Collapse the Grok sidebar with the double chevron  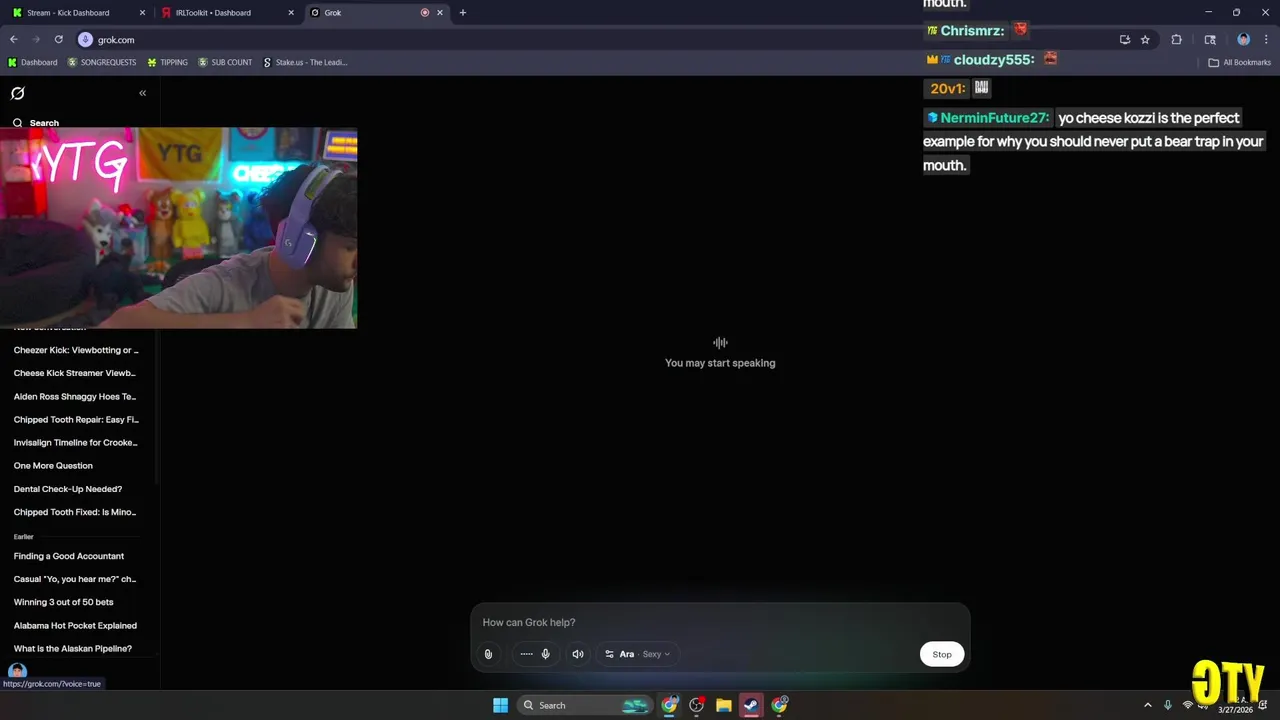point(142,93)
